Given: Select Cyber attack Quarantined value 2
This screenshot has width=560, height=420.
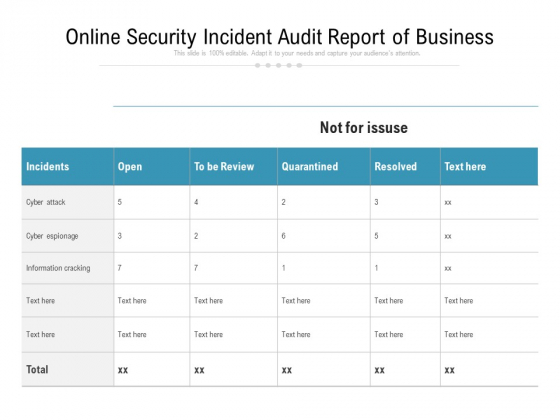Looking at the screenshot, I should tap(284, 202).
